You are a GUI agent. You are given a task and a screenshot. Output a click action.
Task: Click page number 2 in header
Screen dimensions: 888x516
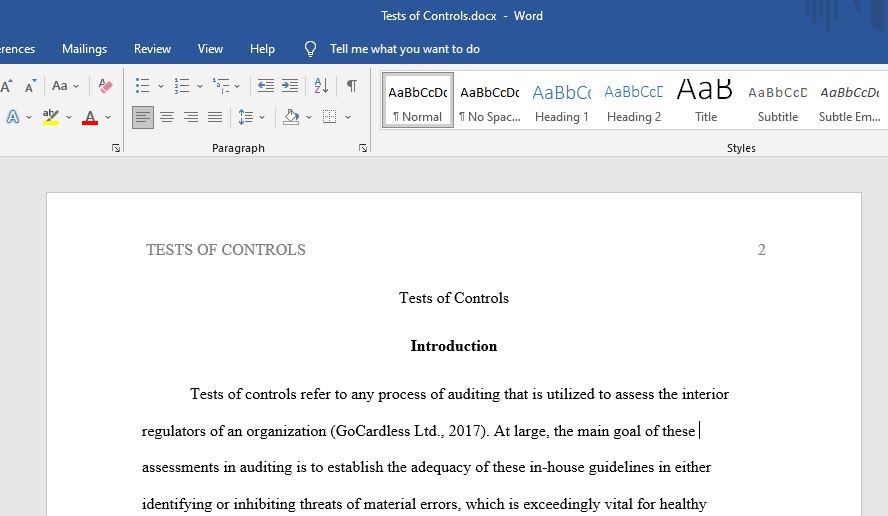(x=762, y=250)
